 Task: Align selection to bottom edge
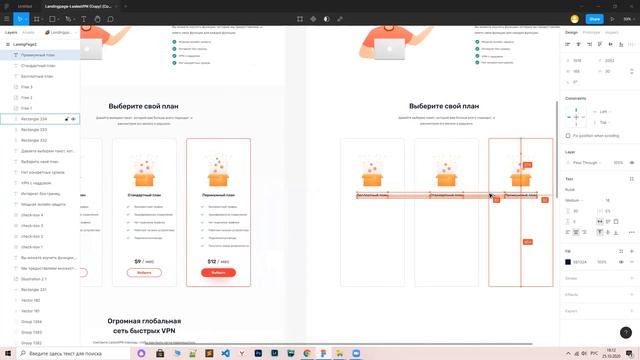point(621,44)
